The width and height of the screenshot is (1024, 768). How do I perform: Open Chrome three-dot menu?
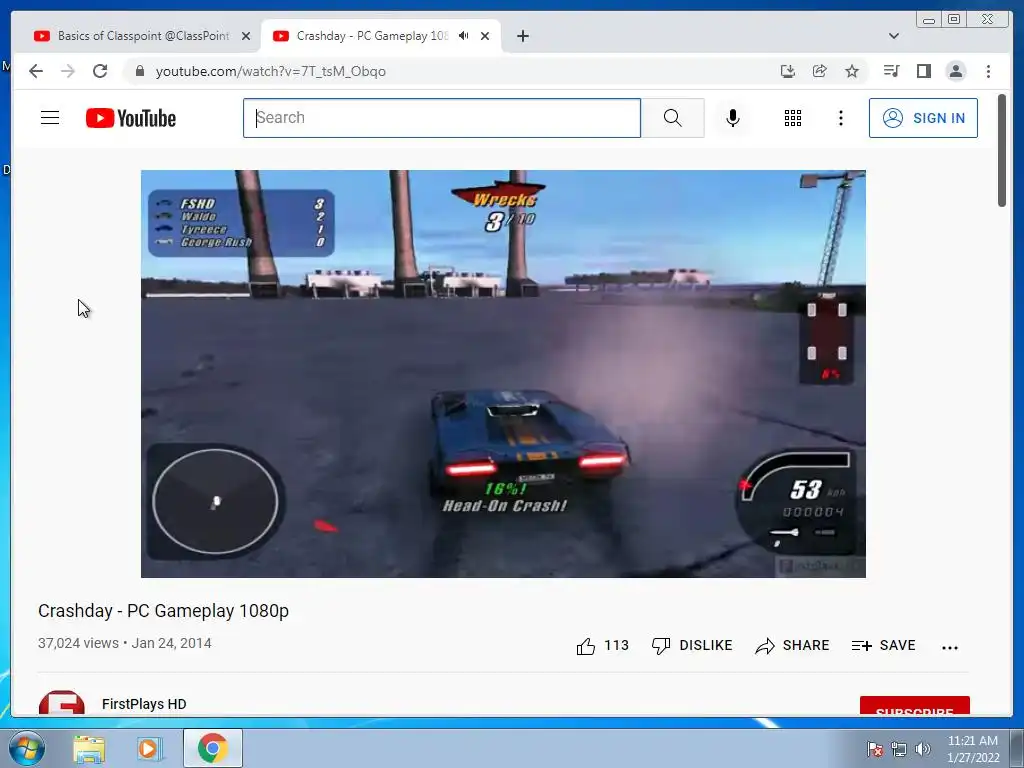click(x=988, y=71)
